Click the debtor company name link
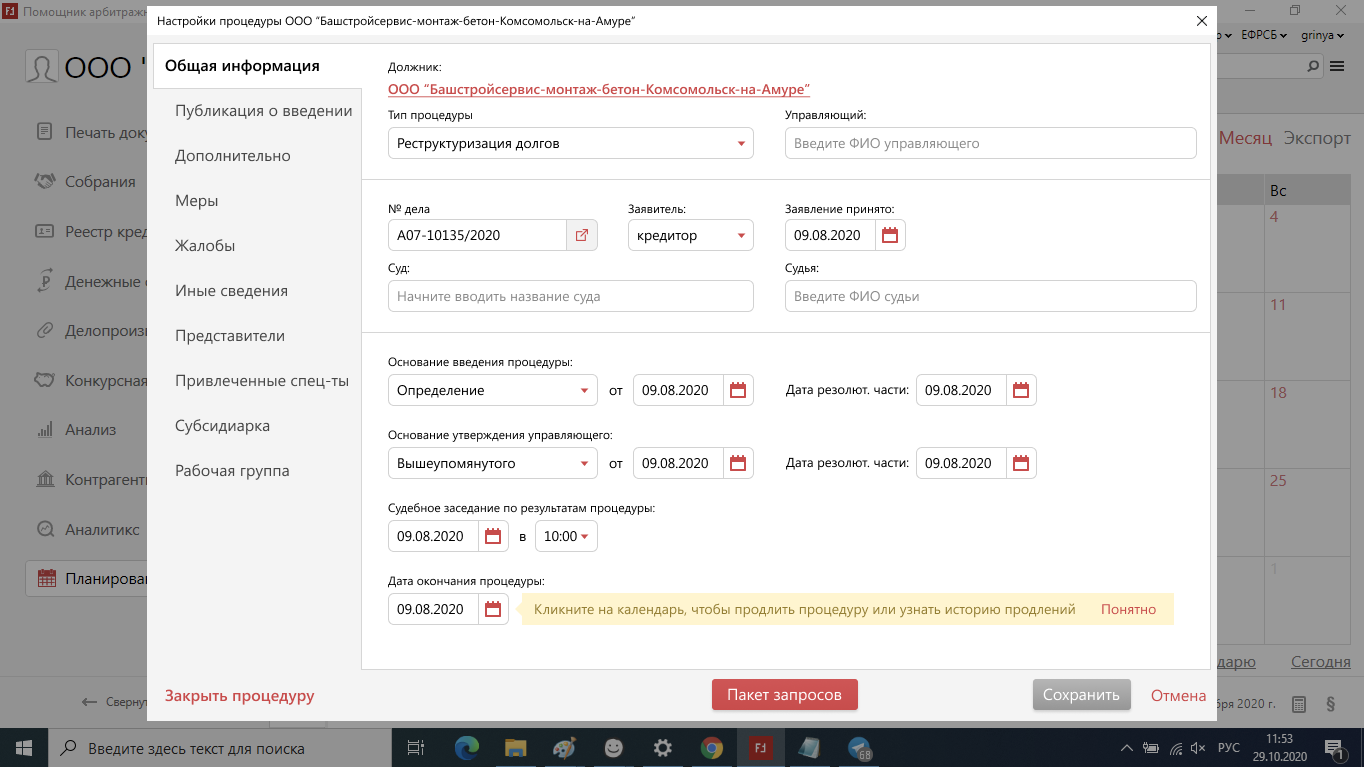 point(598,89)
